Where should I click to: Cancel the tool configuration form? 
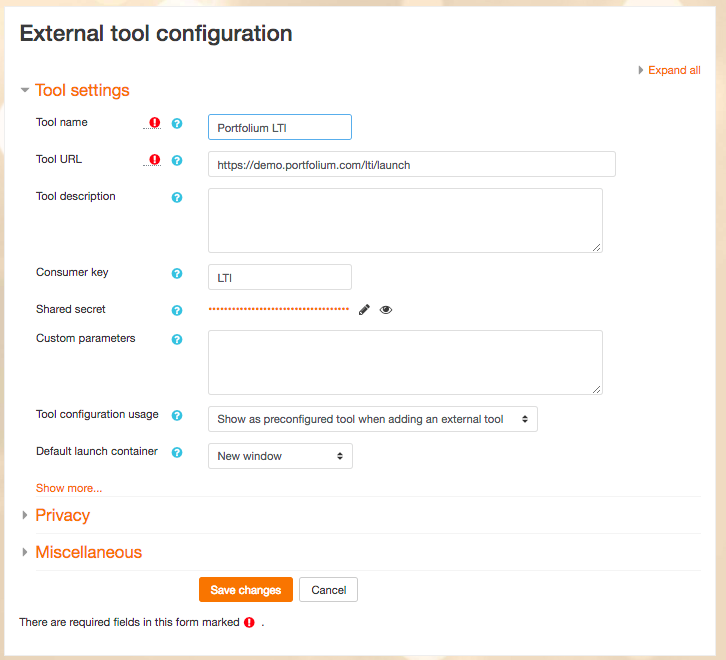(x=328, y=590)
